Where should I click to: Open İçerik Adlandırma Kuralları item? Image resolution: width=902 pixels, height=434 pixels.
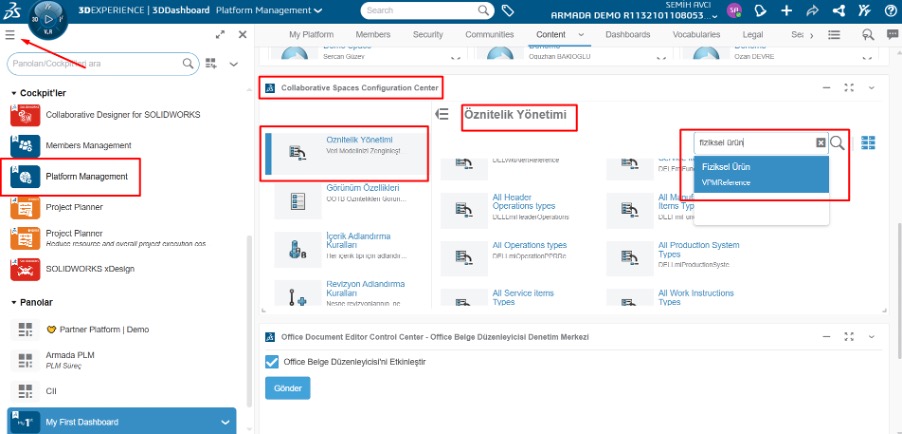358,240
